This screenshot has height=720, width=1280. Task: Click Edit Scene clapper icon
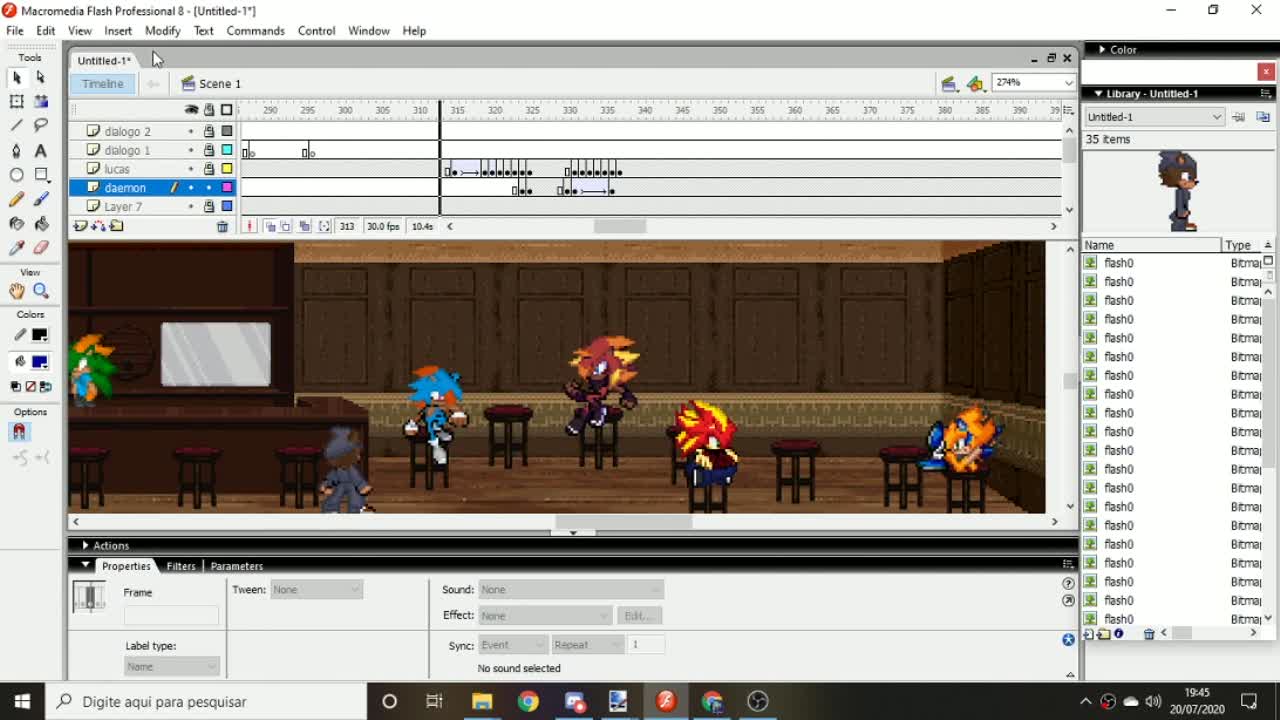(948, 83)
